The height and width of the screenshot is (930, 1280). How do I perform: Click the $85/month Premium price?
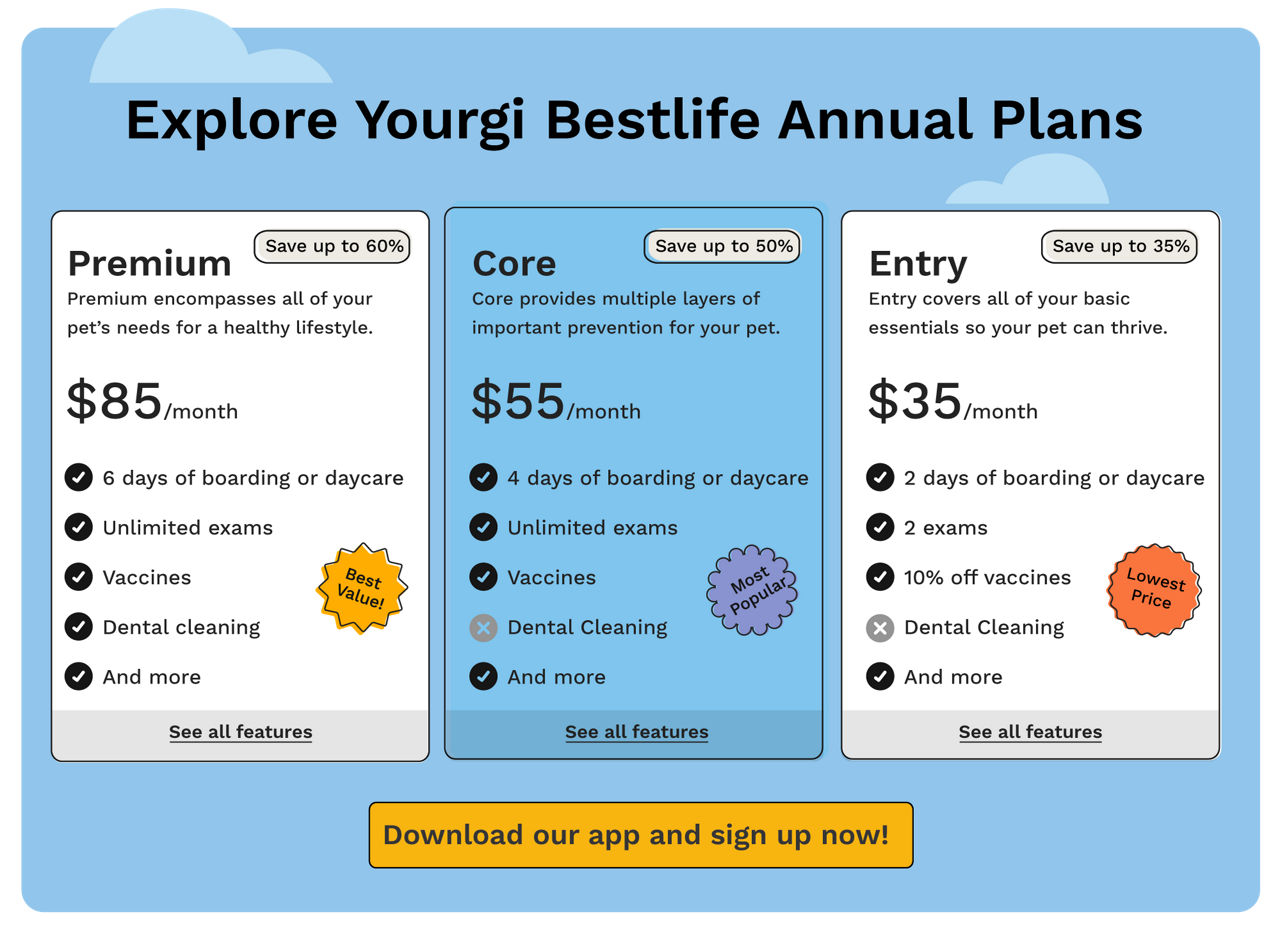[152, 402]
